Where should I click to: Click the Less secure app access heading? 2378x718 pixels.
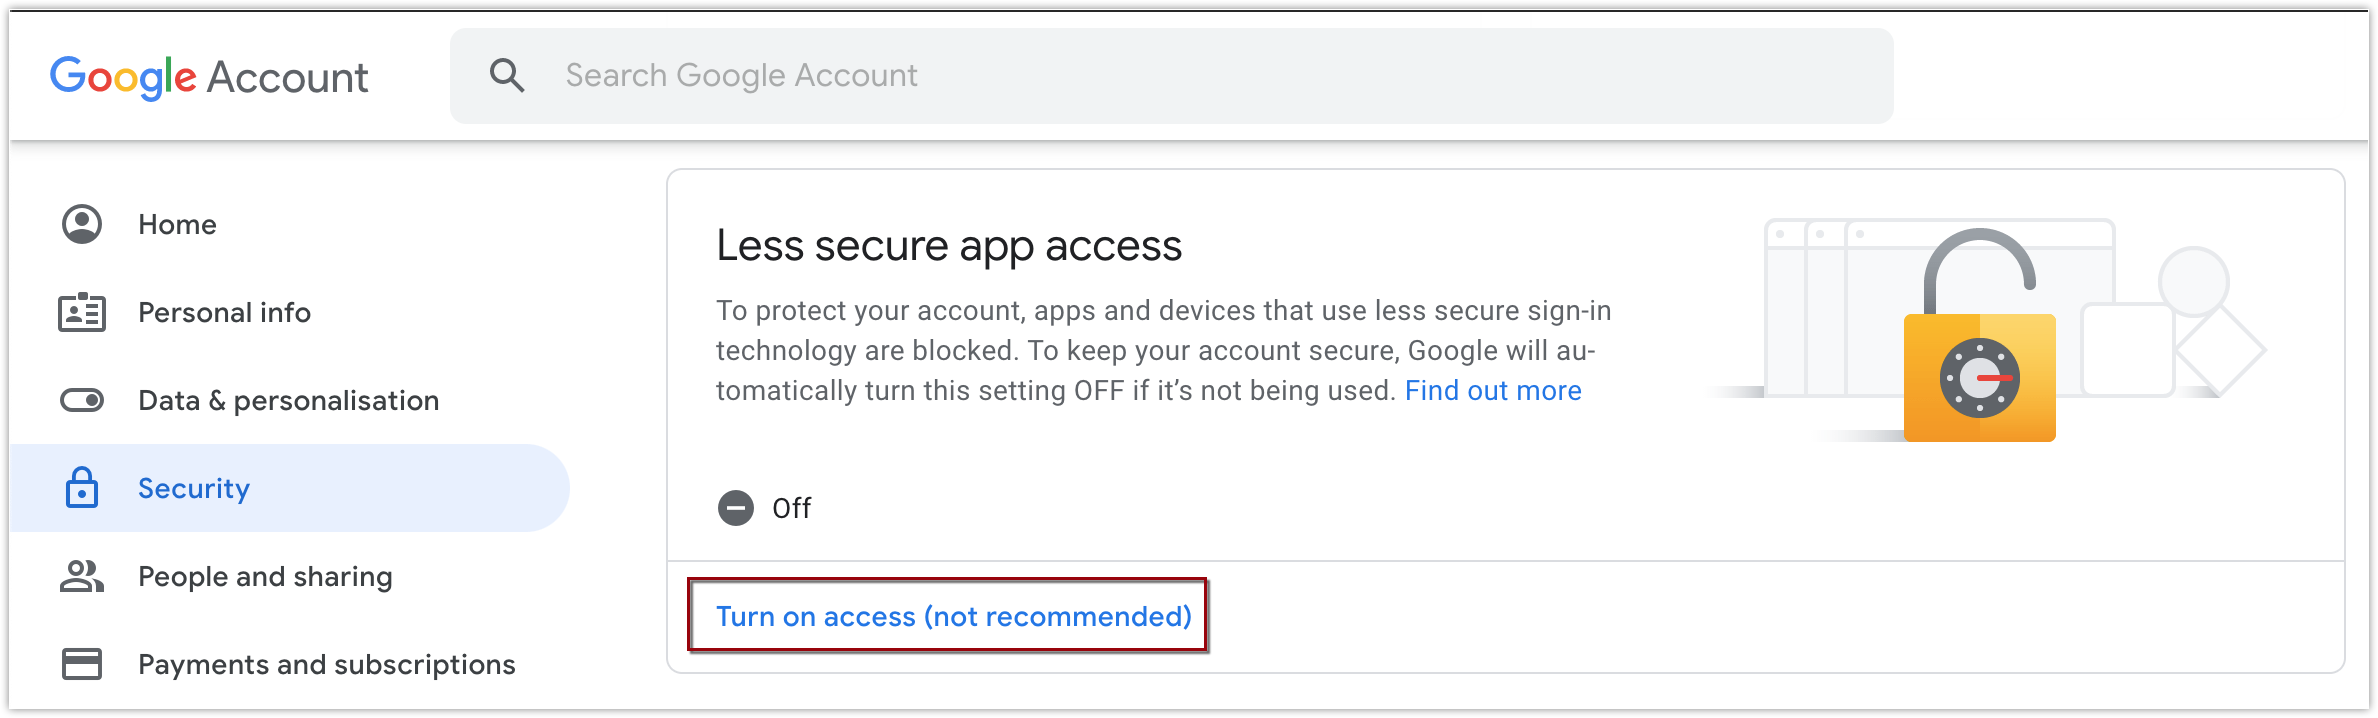pyautogui.click(x=949, y=246)
